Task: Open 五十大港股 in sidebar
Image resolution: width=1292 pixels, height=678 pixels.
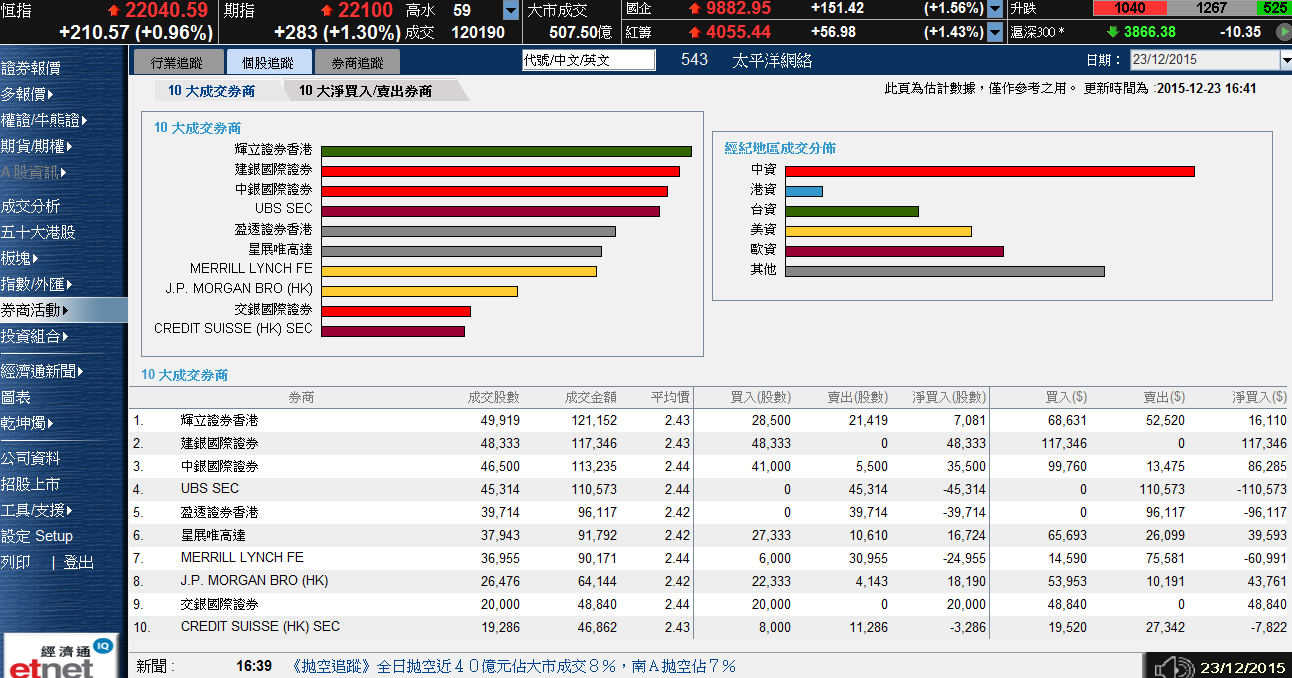Action: (38, 232)
